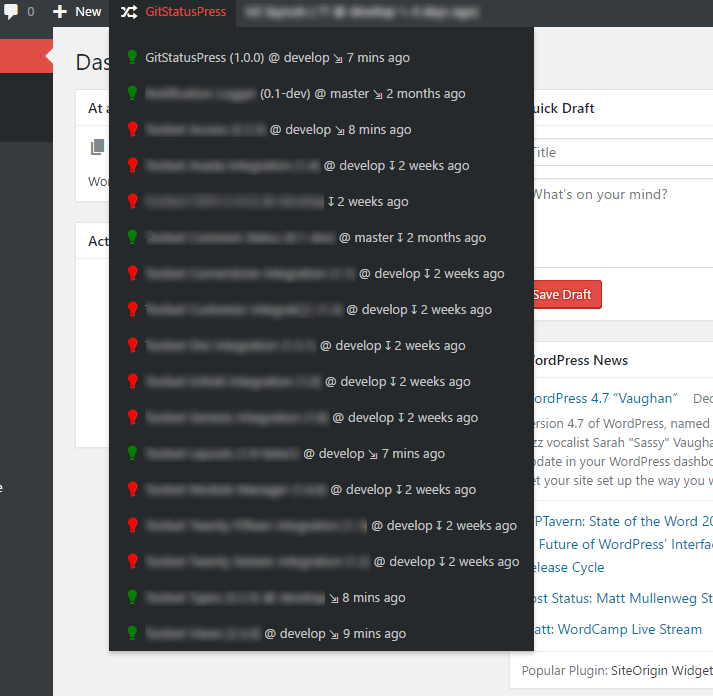Open Matt: WordCamp Live Stream link
This screenshot has width=713, height=696.
click(x=618, y=629)
